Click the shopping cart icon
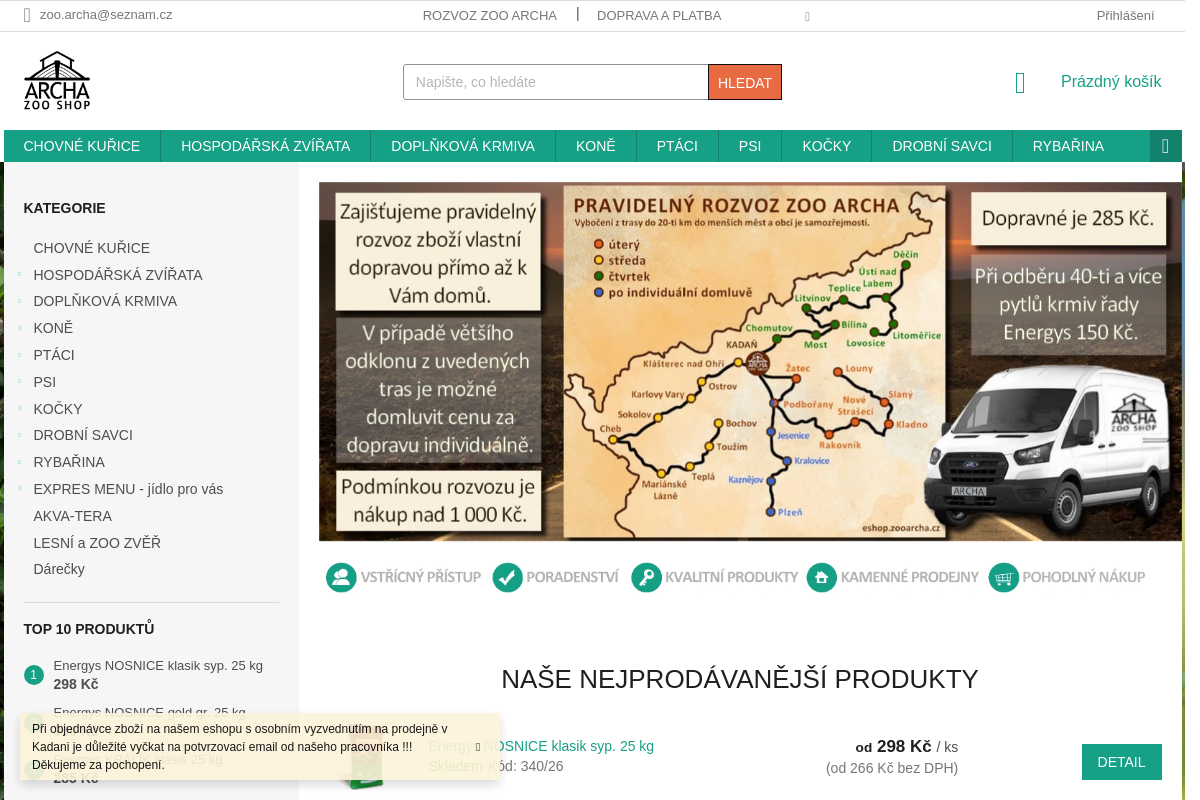 click(1020, 83)
